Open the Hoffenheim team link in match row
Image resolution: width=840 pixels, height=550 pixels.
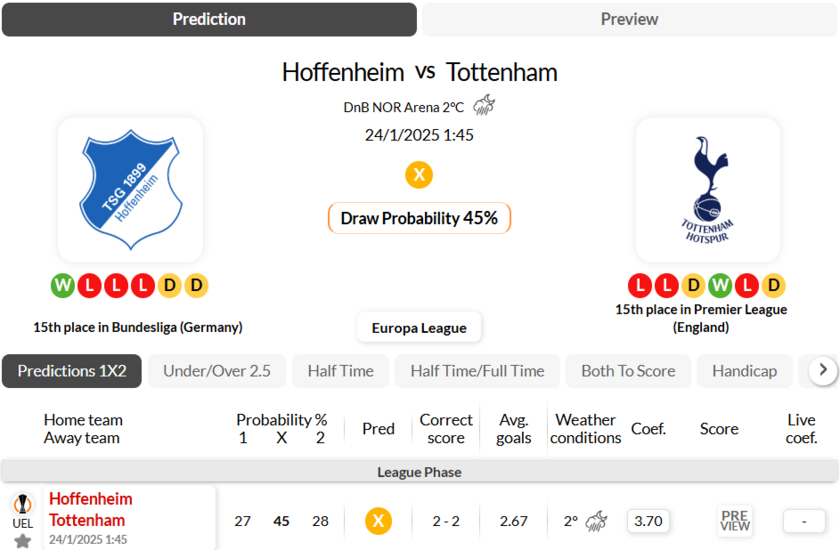[x=91, y=499]
